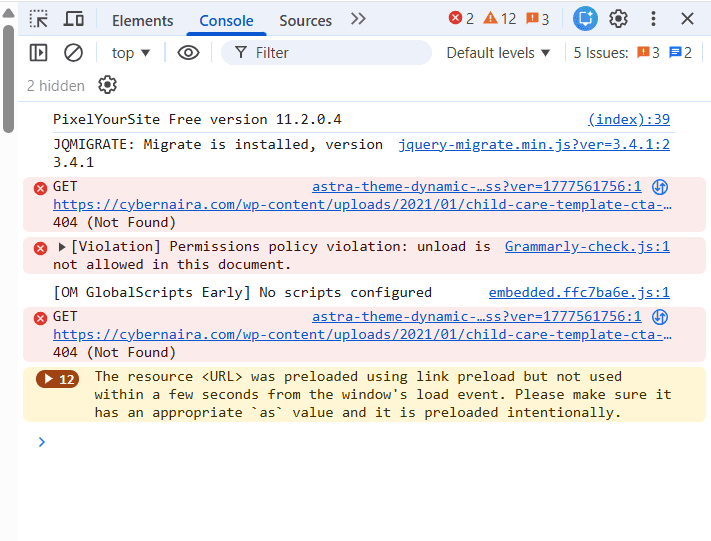Click the red error count badge
711x541 pixels.
(461, 19)
